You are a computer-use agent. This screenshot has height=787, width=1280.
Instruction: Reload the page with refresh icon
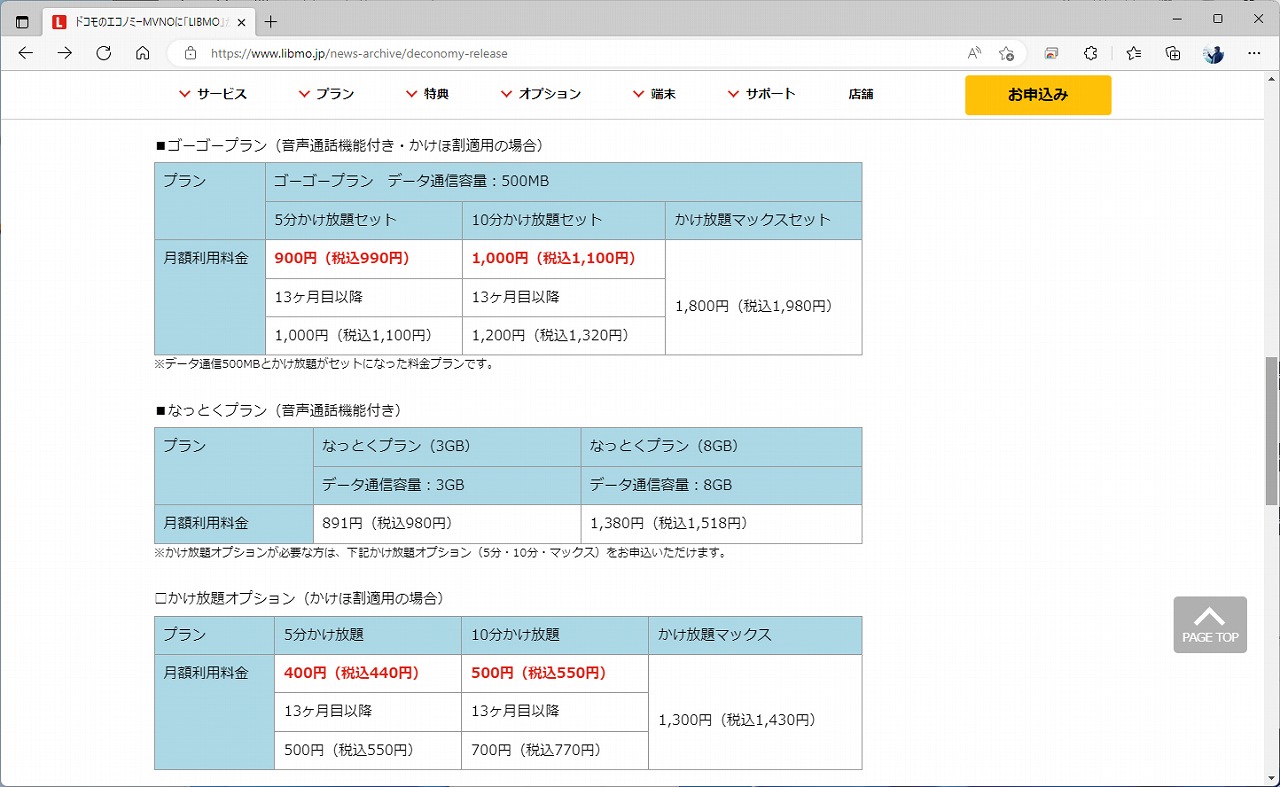point(104,53)
